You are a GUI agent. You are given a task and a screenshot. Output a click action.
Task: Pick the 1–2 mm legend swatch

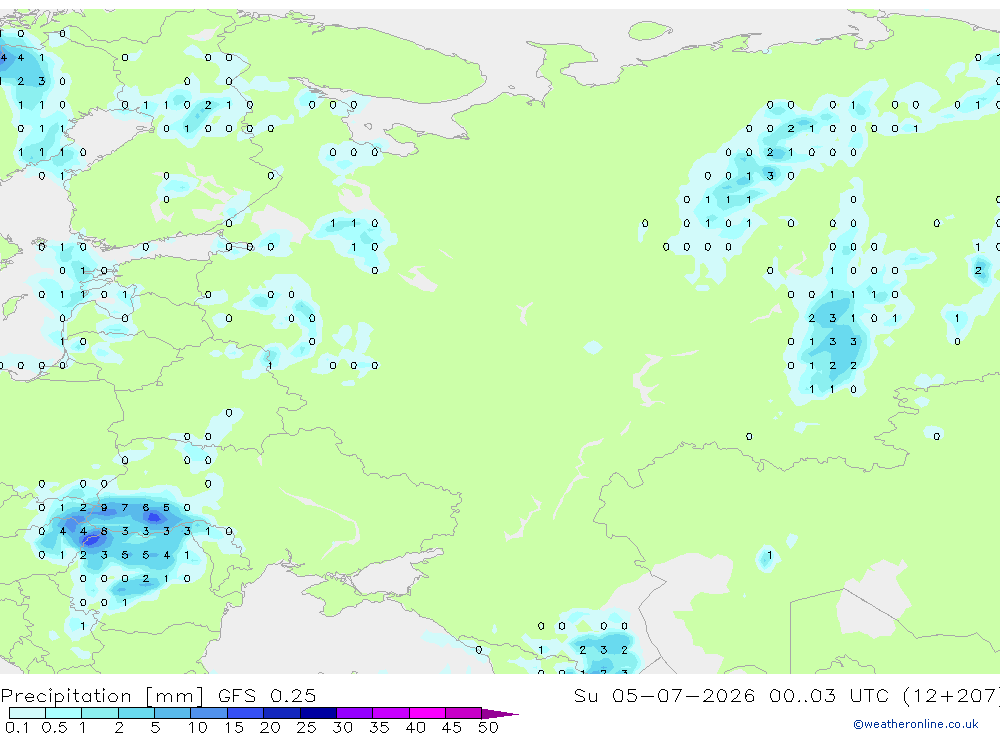(100, 713)
